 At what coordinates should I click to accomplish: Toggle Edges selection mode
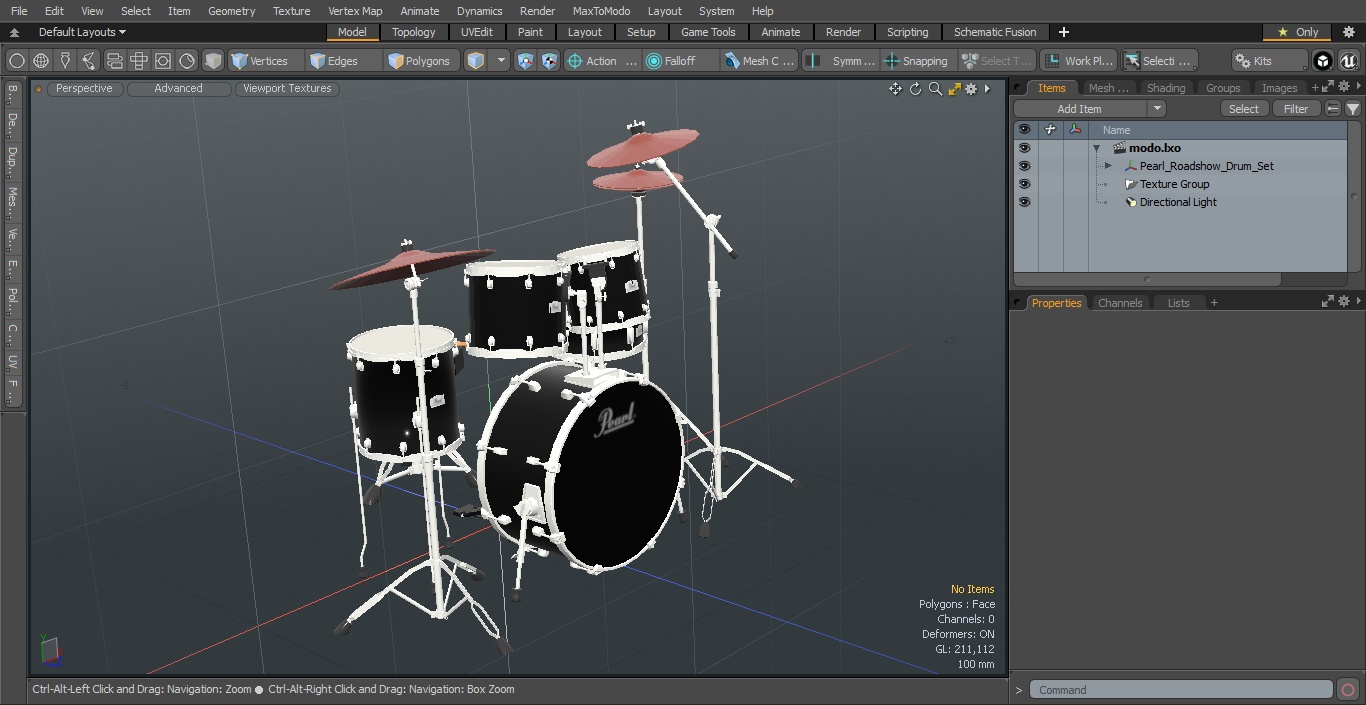coord(342,61)
